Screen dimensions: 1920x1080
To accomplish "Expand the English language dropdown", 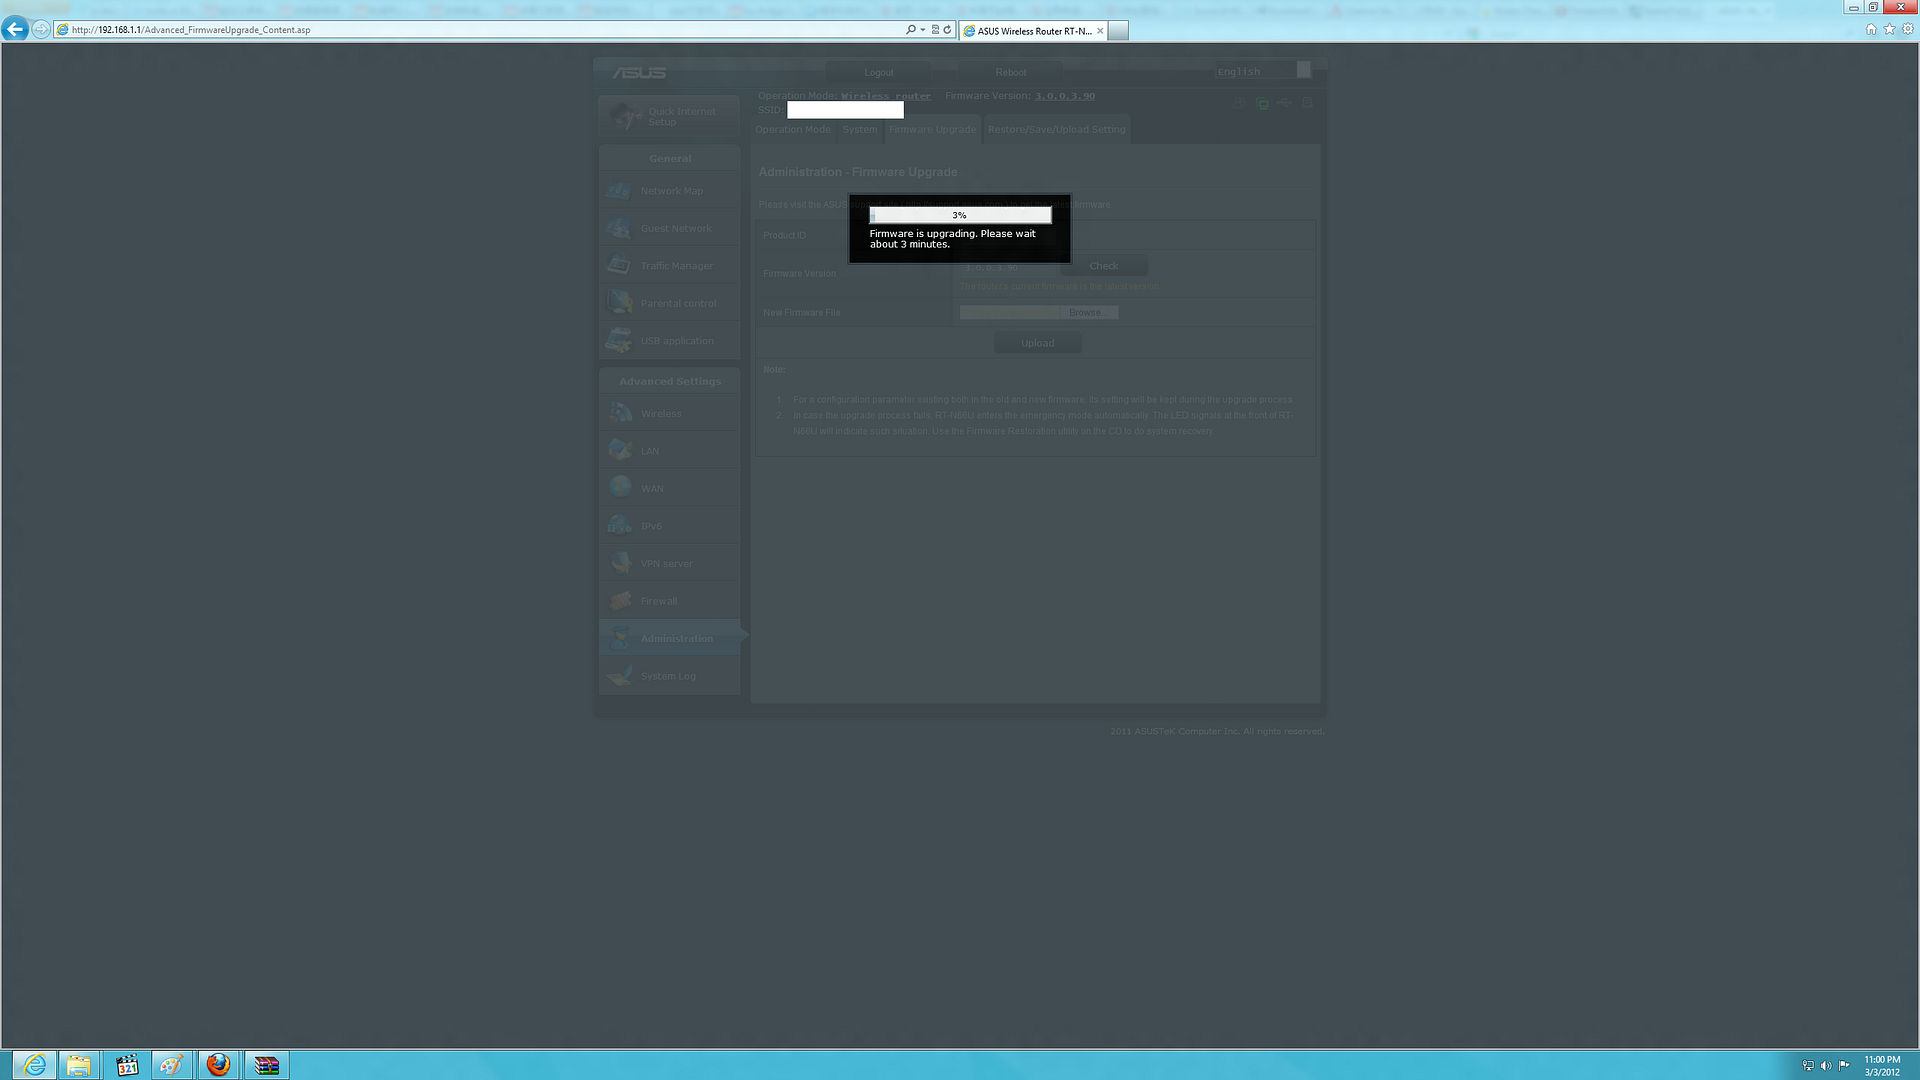I will click(1303, 70).
